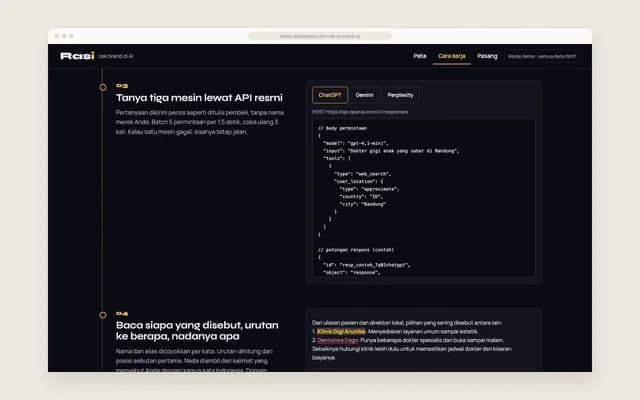The height and width of the screenshot is (400, 640).
Task: Click the sentence "Sebaiknya hubungi klinik lebih dulu"
Action: pos(411,353)
